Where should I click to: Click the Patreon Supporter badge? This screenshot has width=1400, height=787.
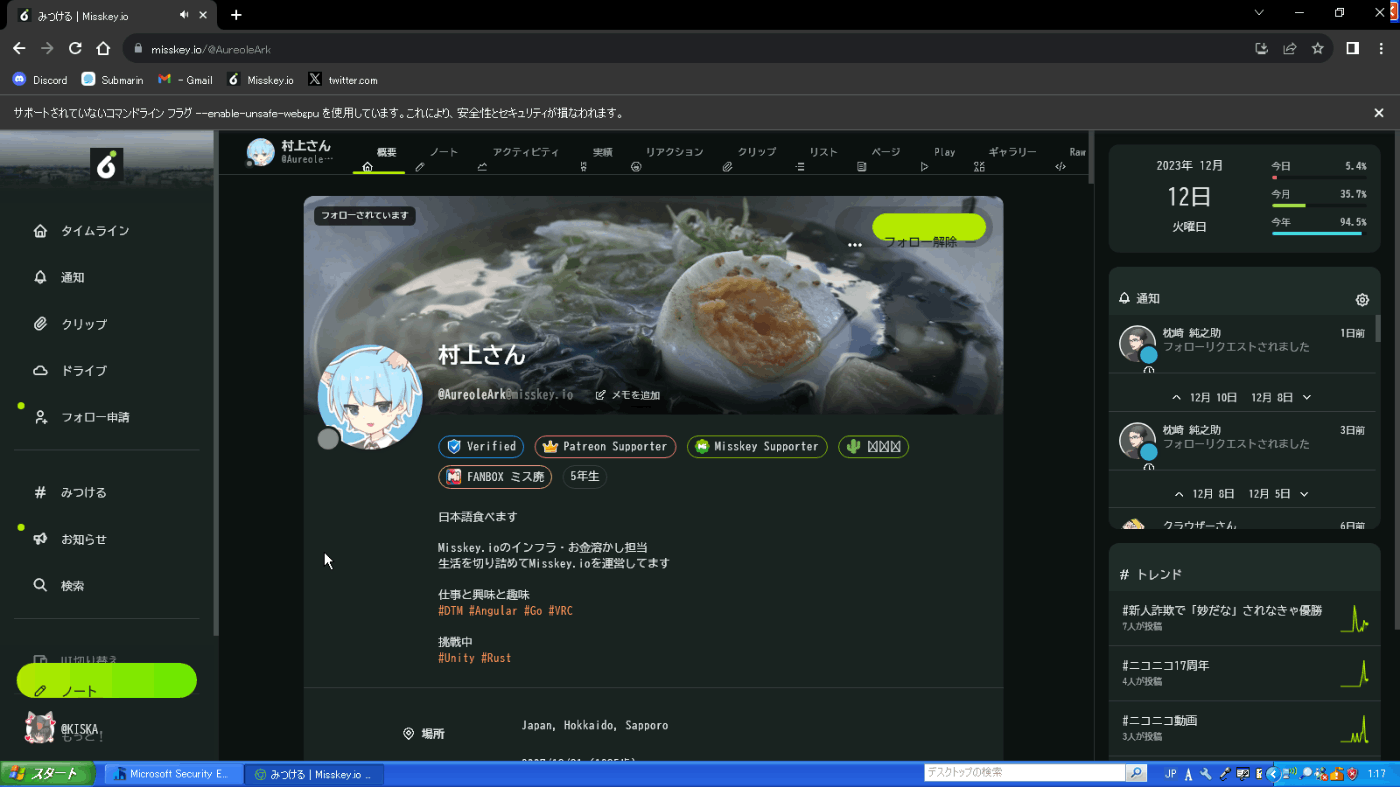point(605,446)
